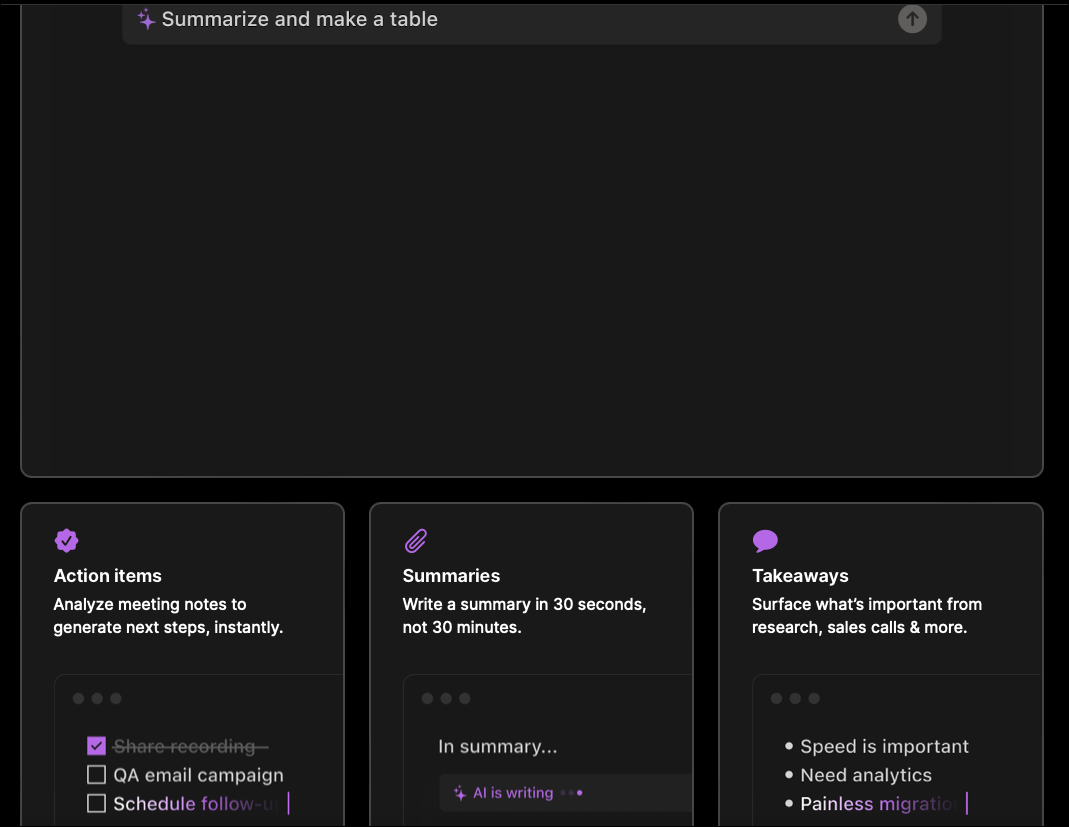Viewport: 1069px width, 827px height.
Task: Click the window dots in the Action items mockup
Action: pyautogui.click(x=97, y=699)
